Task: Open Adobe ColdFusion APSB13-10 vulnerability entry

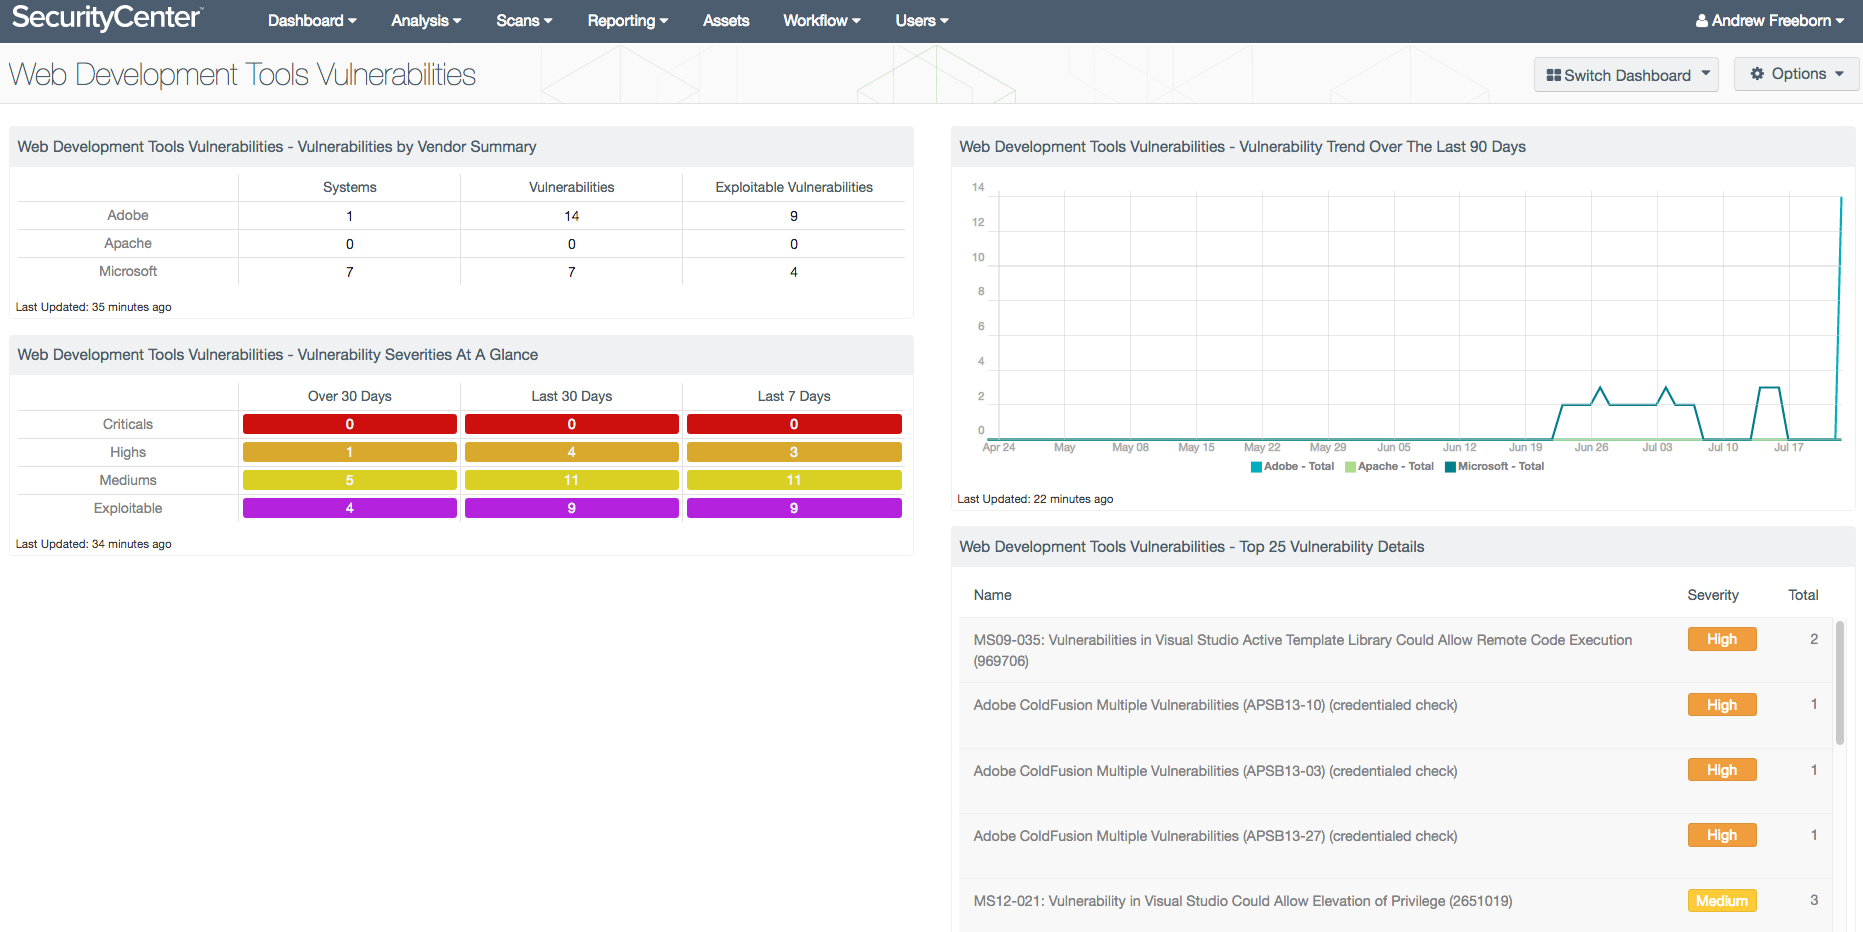Action: pos(1215,705)
